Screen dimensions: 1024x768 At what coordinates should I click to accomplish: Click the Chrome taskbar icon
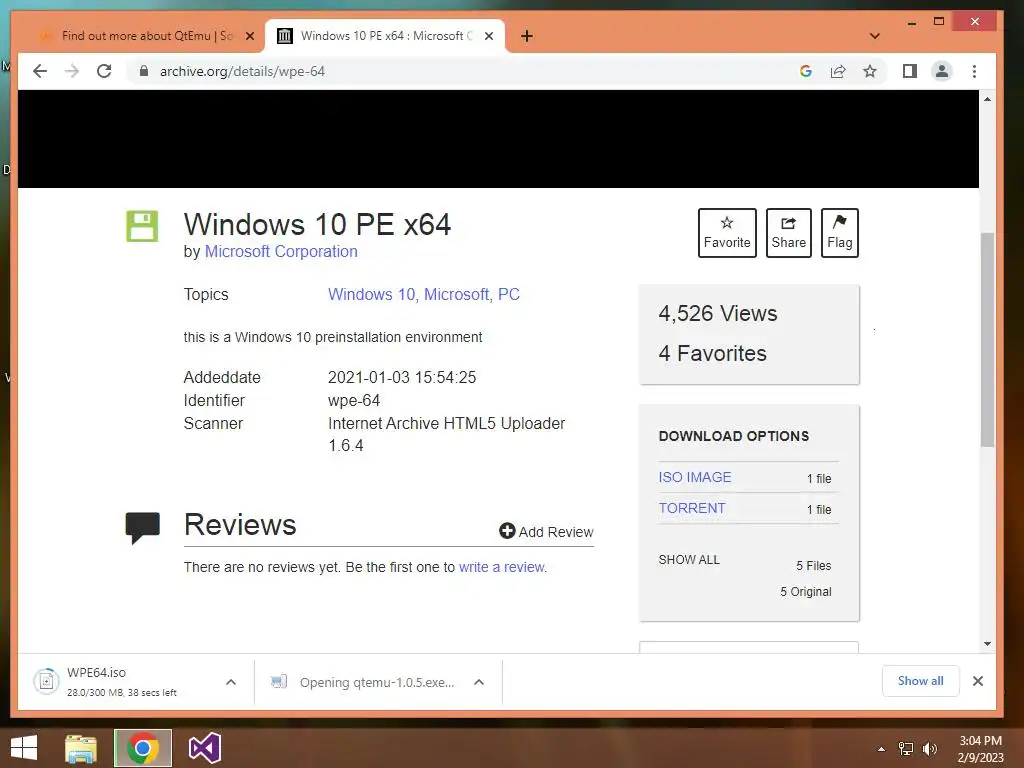tap(143, 748)
